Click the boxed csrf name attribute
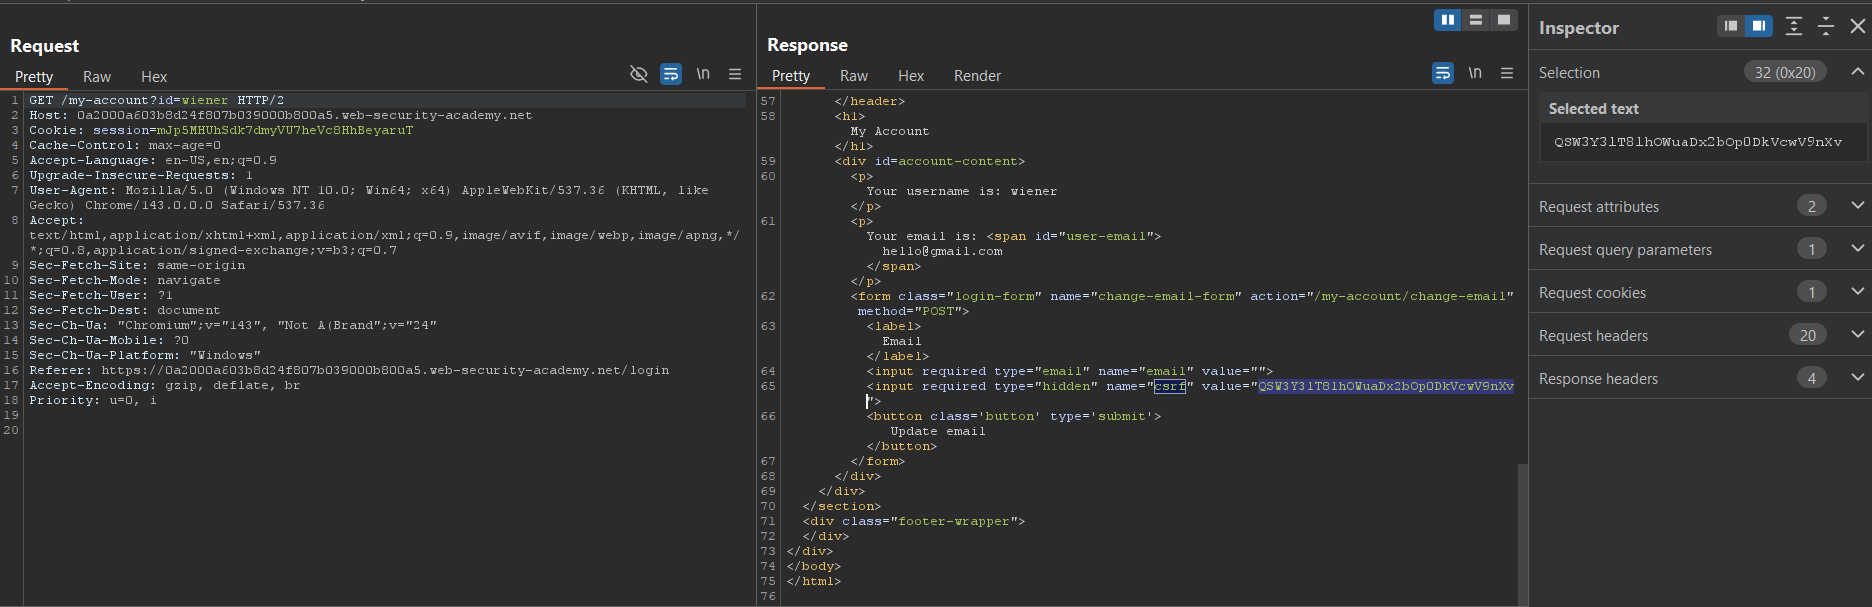1872x607 pixels. click(1170, 386)
